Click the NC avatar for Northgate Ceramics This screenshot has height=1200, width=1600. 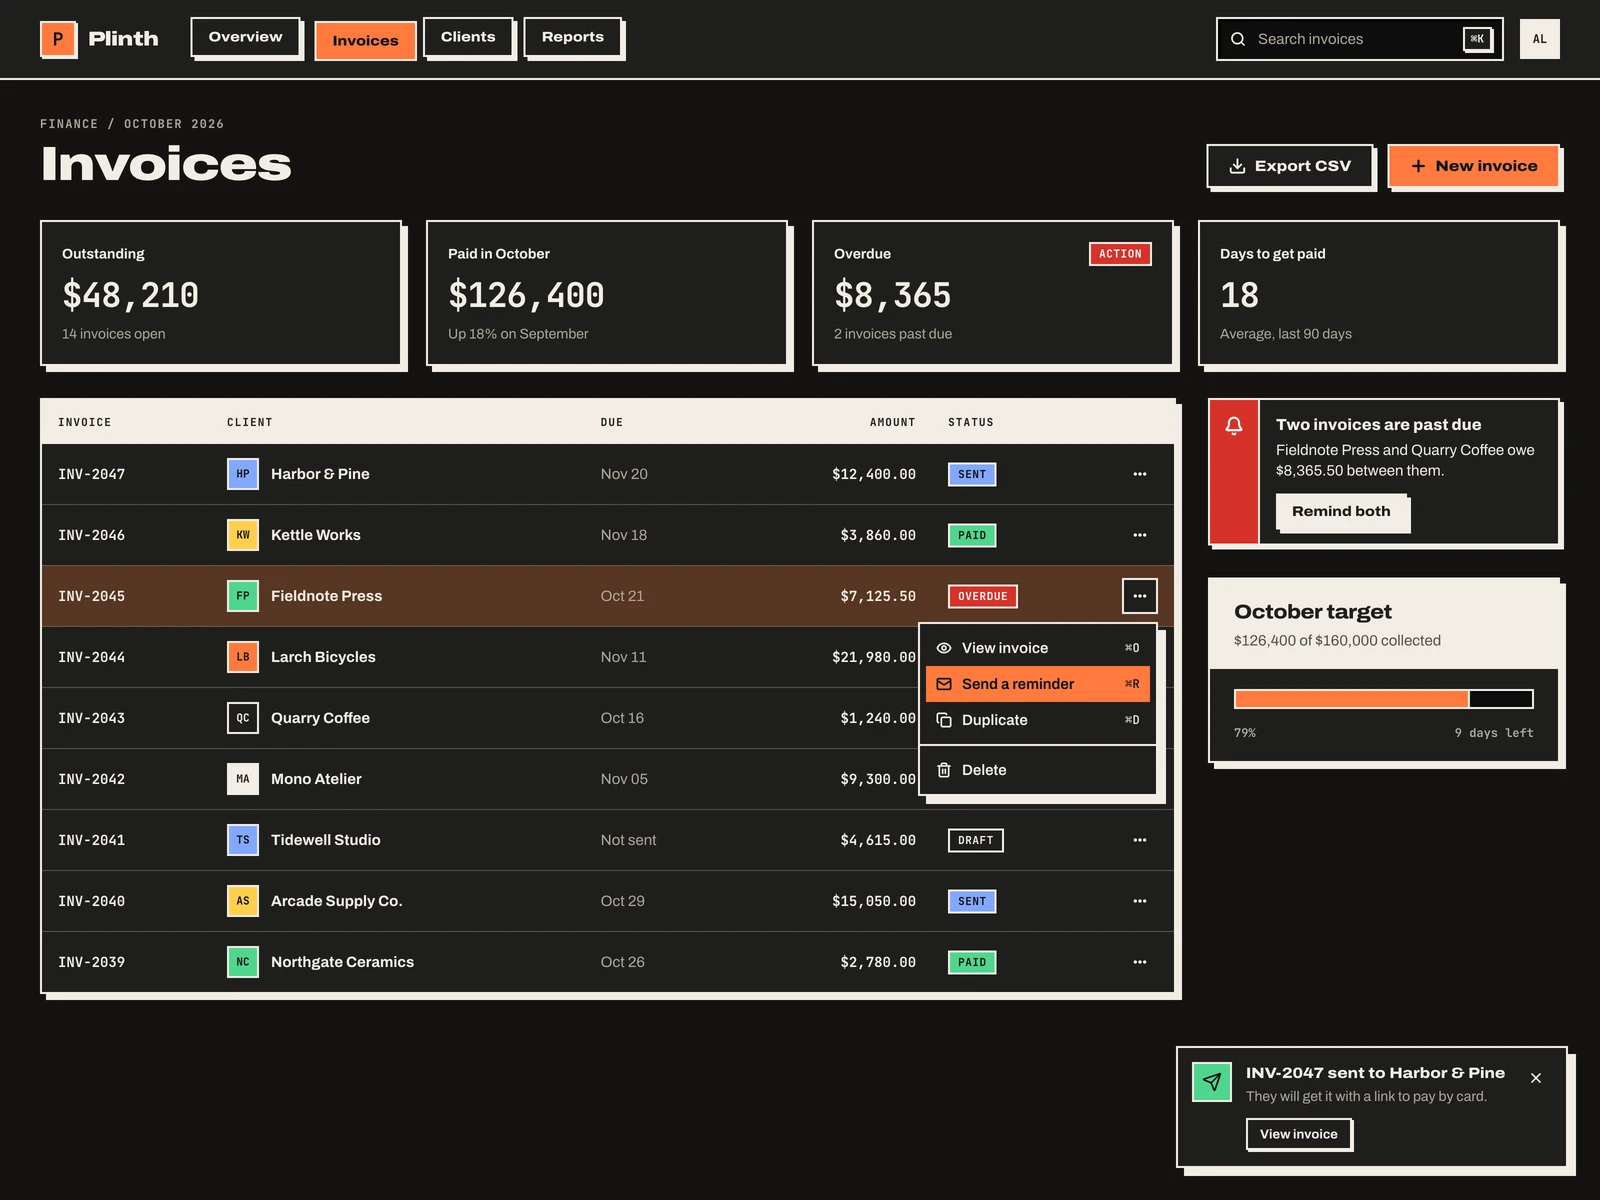coord(243,962)
